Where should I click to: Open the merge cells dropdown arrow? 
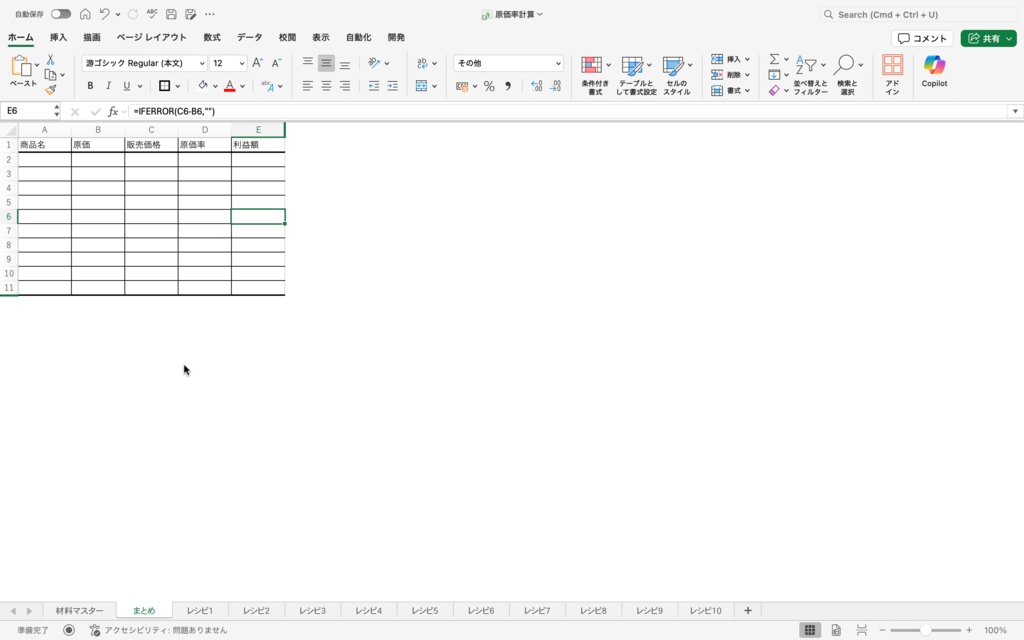[x=434, y=86]
